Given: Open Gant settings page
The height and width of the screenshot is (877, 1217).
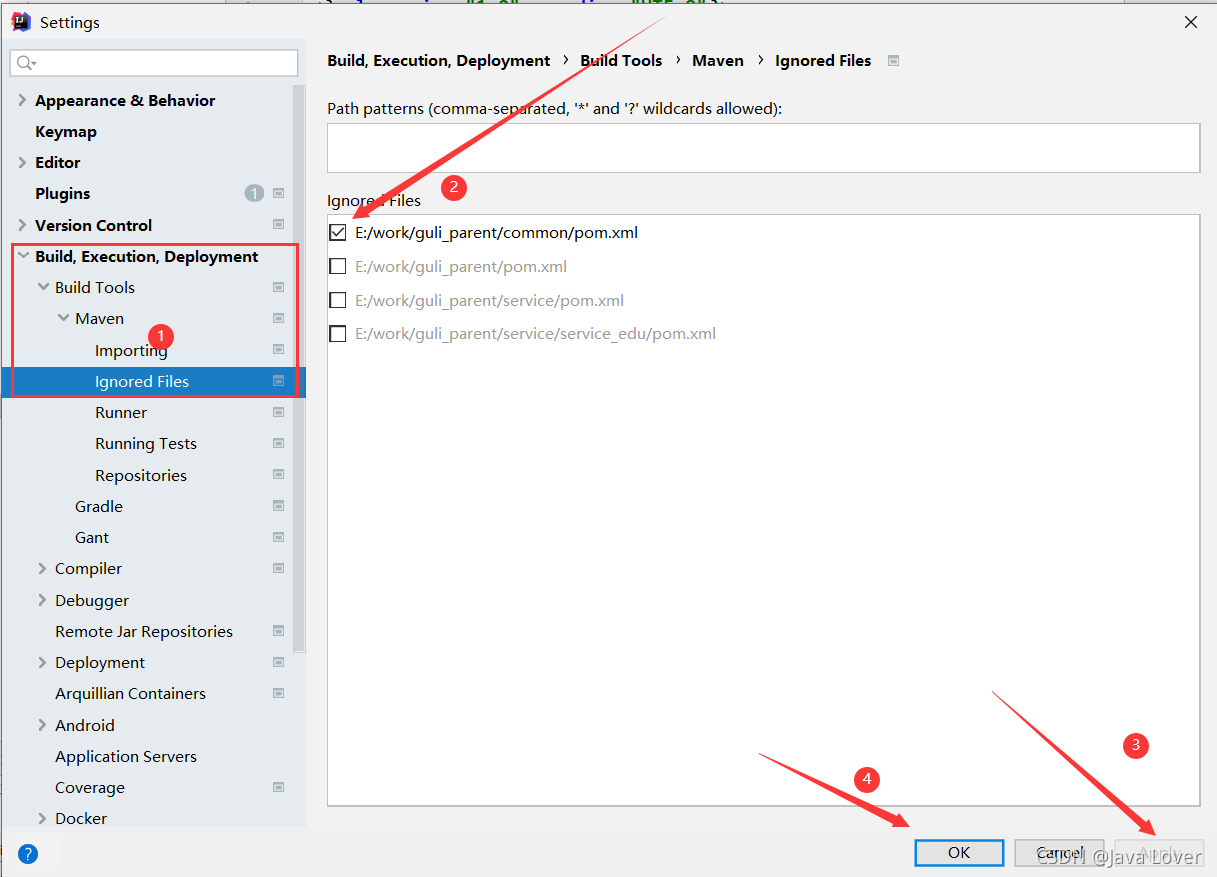Looking at the screenshot, I should [92, 537].
